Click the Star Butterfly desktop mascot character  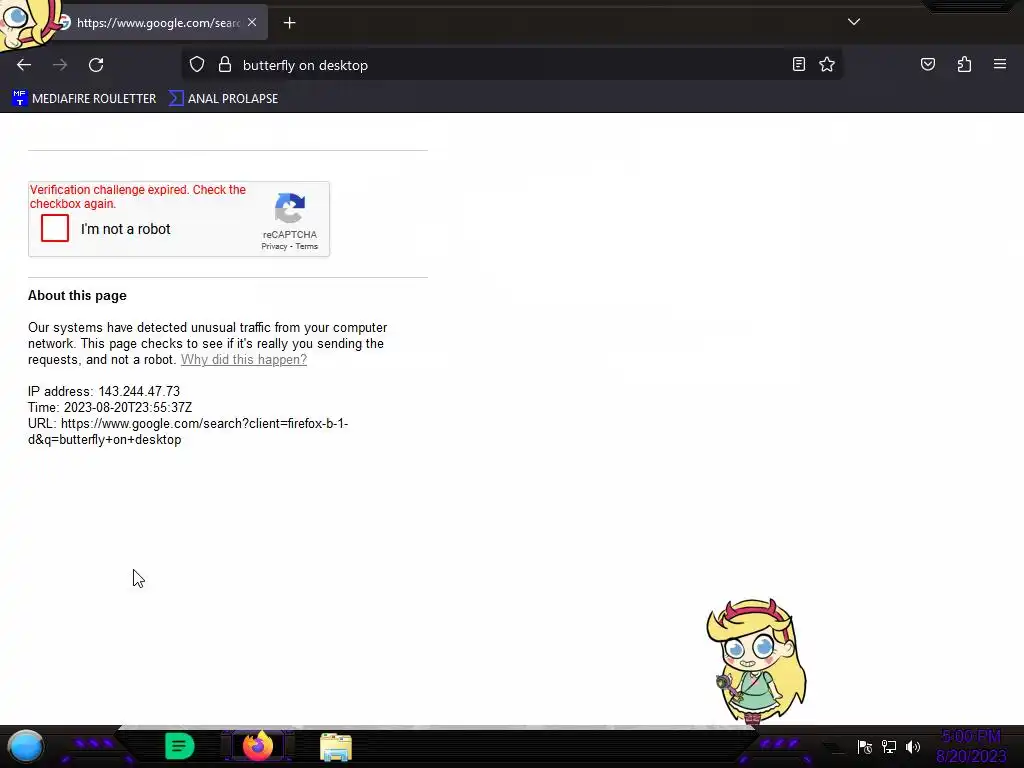click(756, 661)
